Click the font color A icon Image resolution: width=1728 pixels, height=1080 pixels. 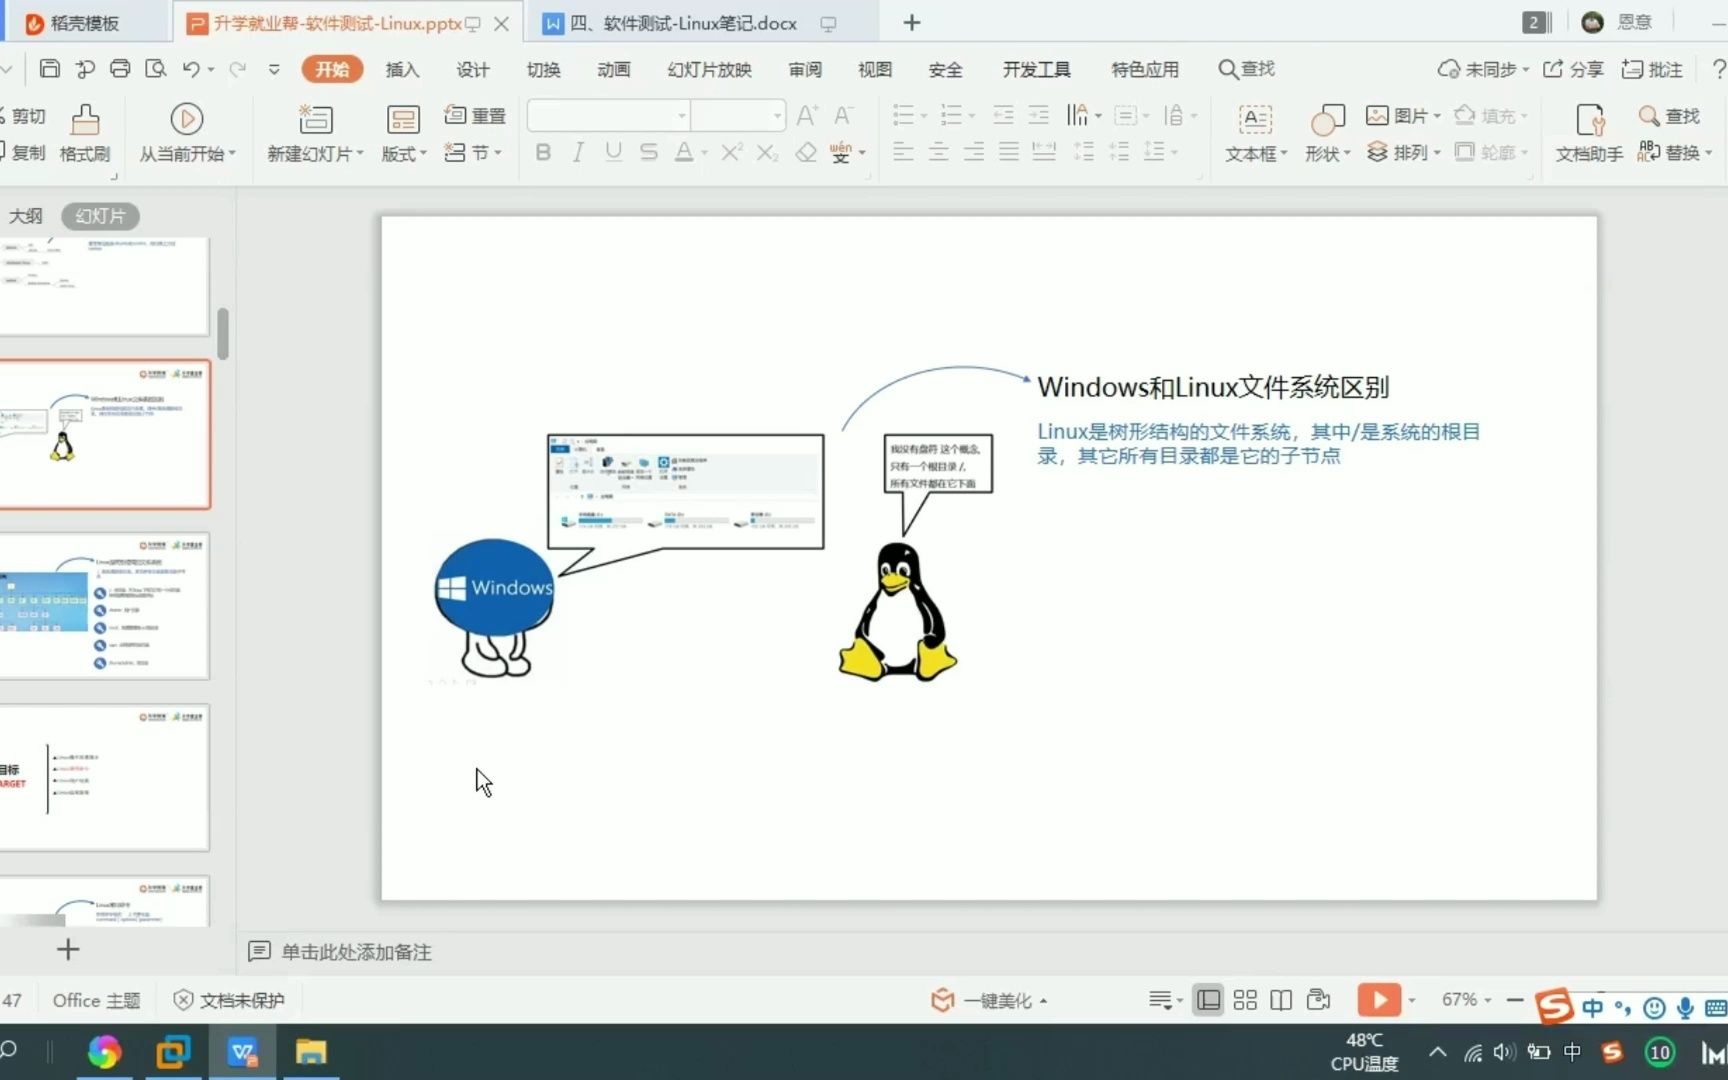click(684, 152)
